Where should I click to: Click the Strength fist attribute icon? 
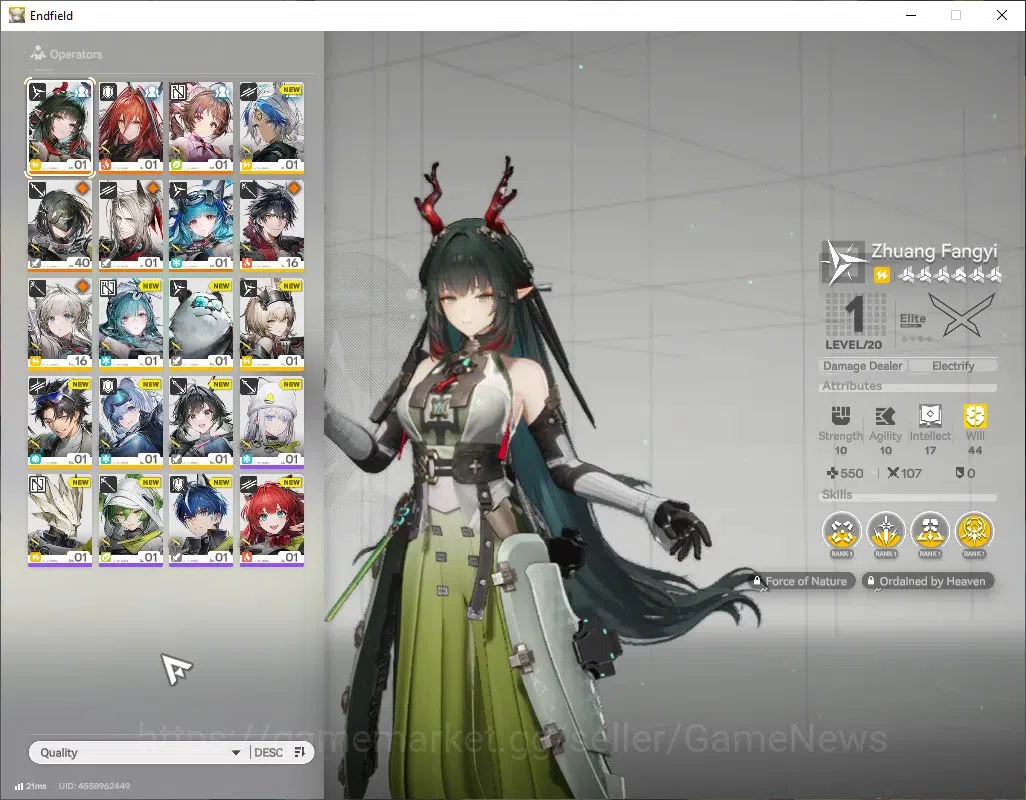click(841, 415)
